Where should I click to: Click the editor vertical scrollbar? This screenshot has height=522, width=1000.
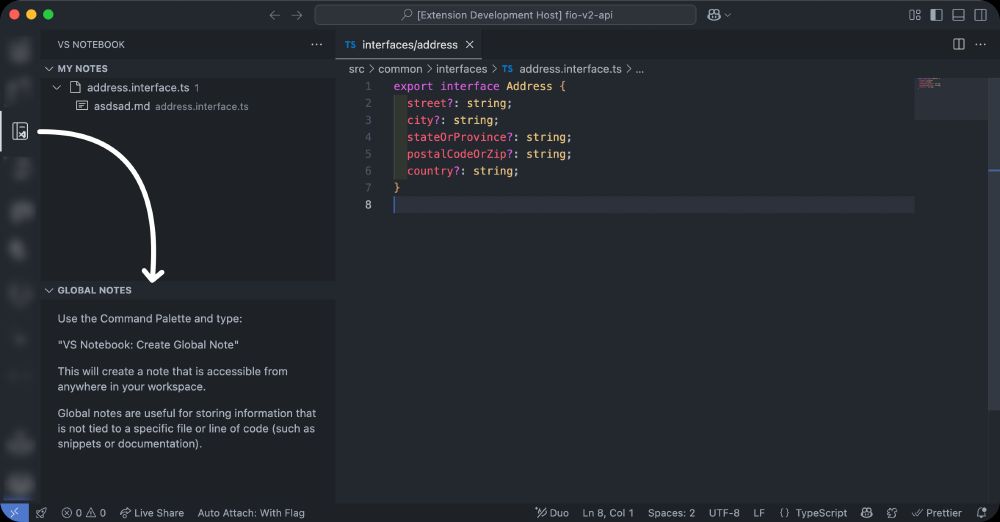click(994, 245)
